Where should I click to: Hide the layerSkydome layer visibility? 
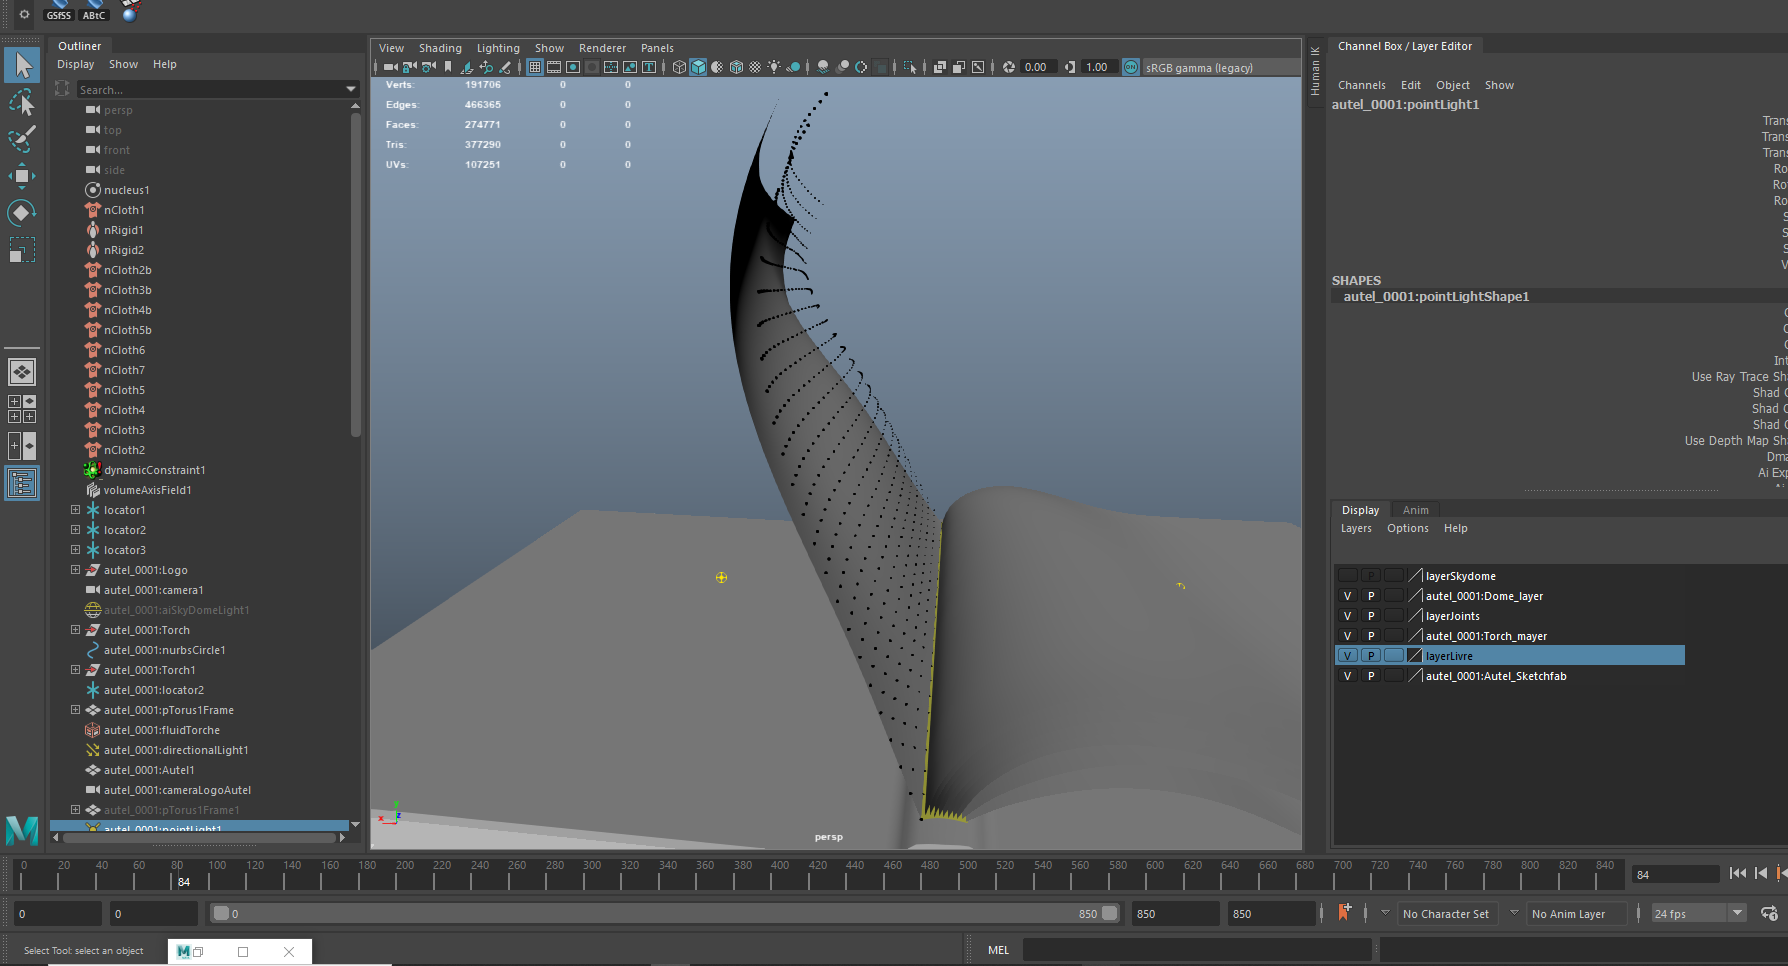(1347, 575)
